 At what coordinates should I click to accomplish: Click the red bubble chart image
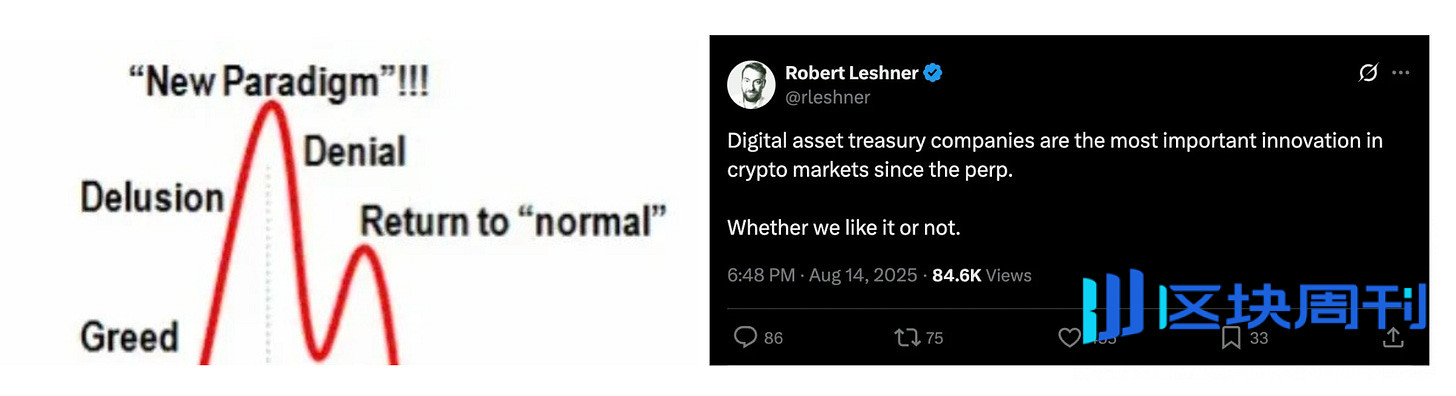click(374, 211)
